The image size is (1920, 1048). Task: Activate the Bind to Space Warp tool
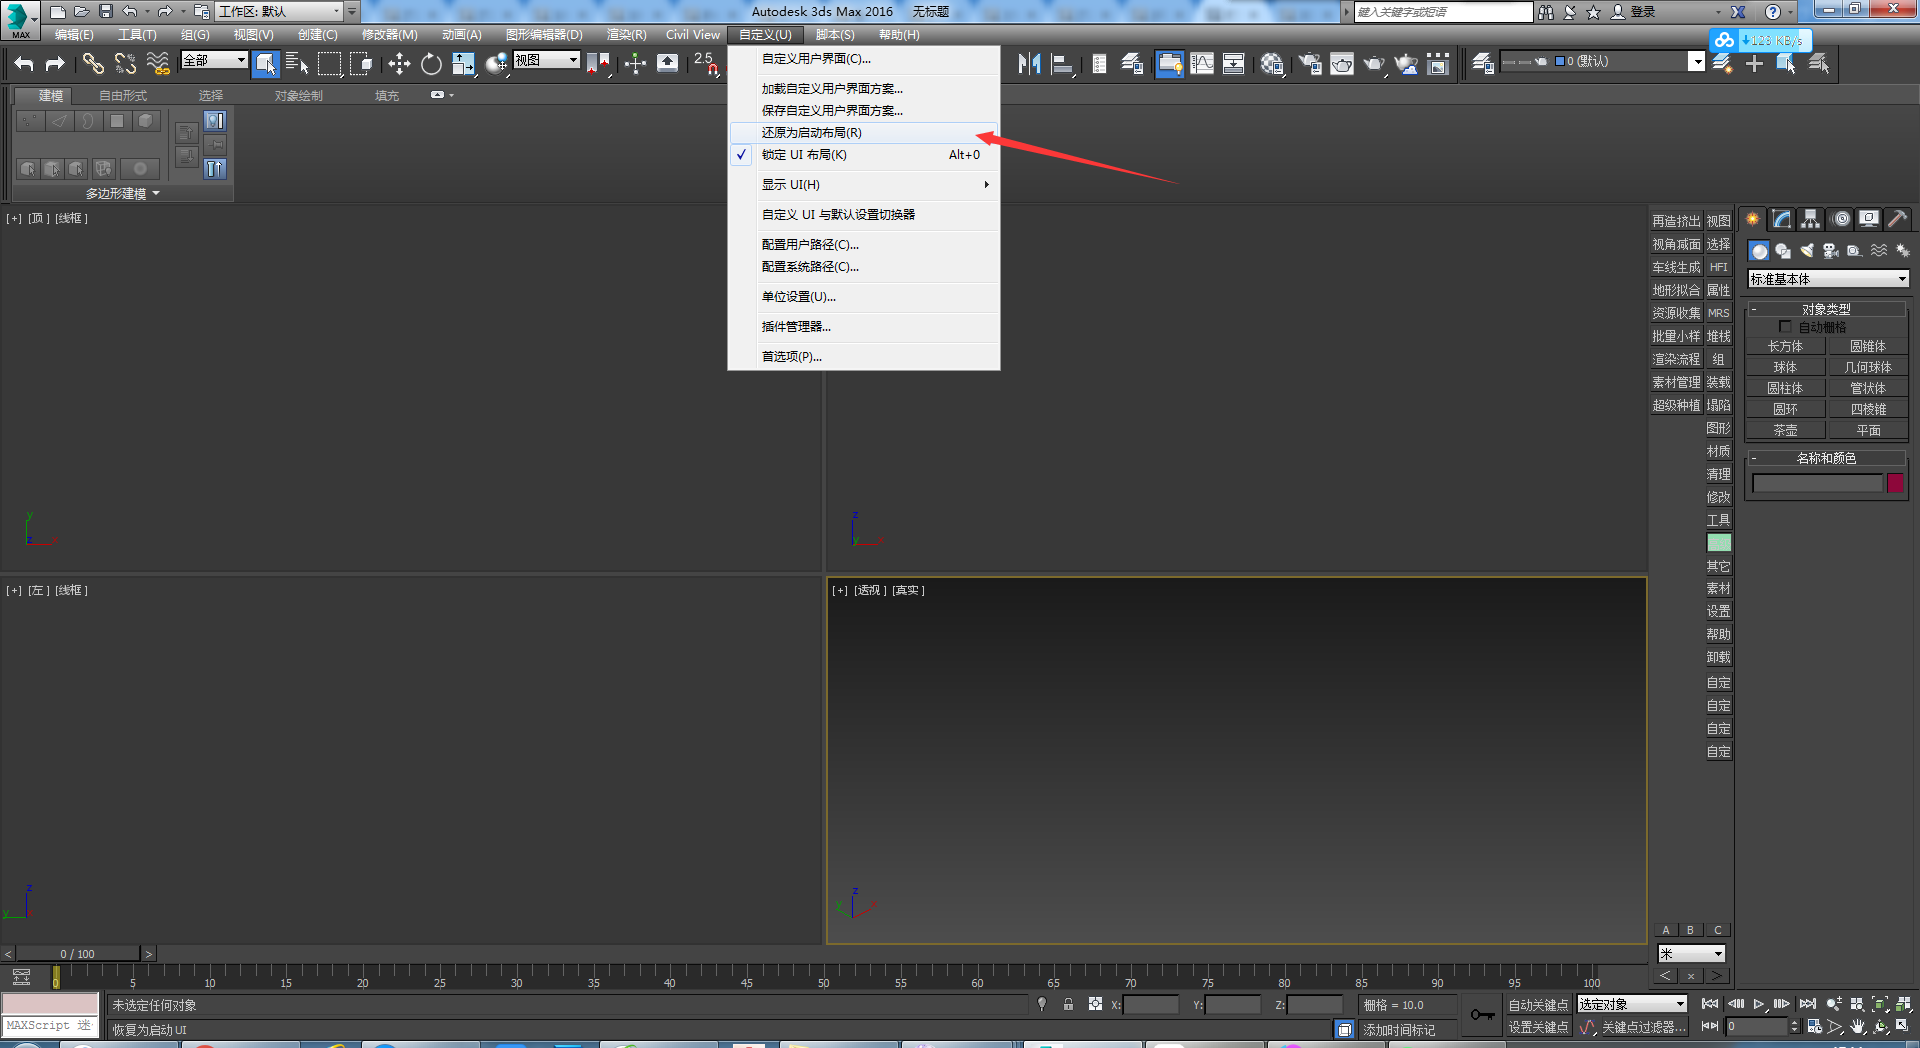pyautogui.click(x=158, y=64)
